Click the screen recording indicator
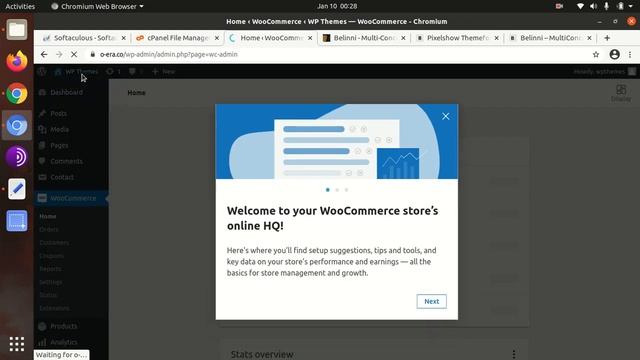Screen dimensions: 640x360 tap(559, 6)
